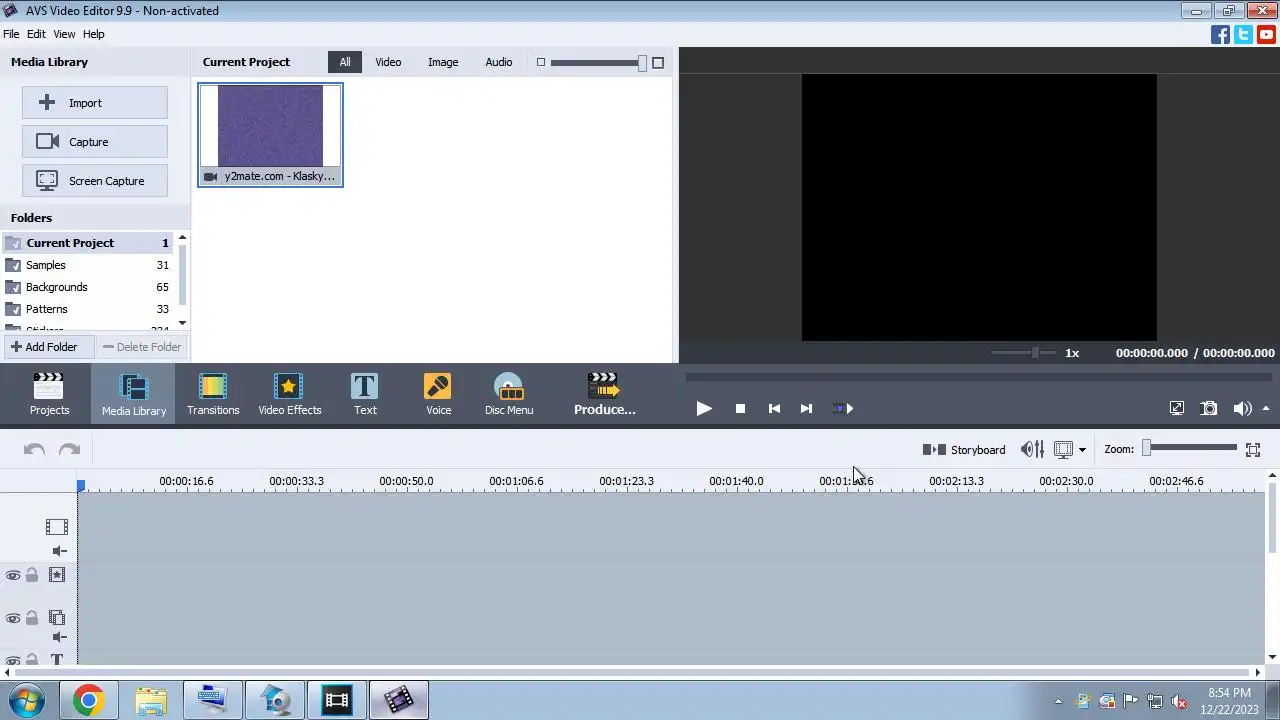
Task: Open the AVS Twitter page
Action: (1243, 35)
